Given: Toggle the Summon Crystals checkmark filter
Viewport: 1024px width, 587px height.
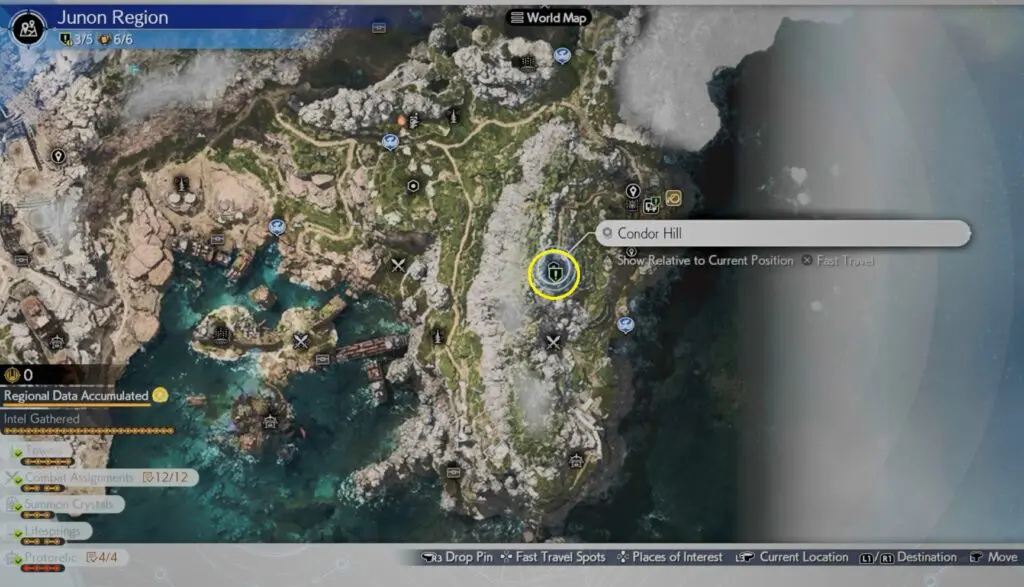Looking at the screenshot, I should (x=16, y=504).
